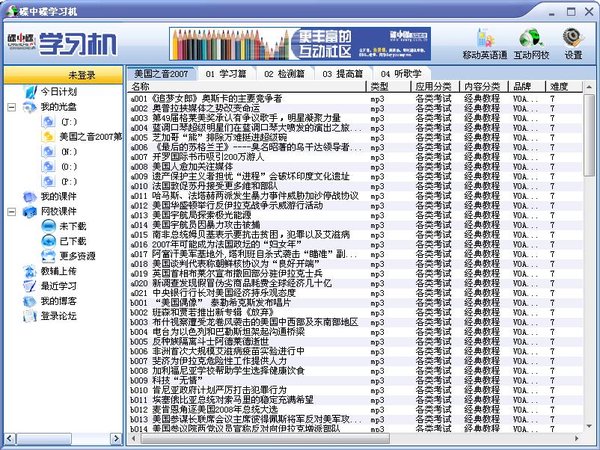
Task: Click the 教辅上传 icon
Action: [x=30, y=271]
